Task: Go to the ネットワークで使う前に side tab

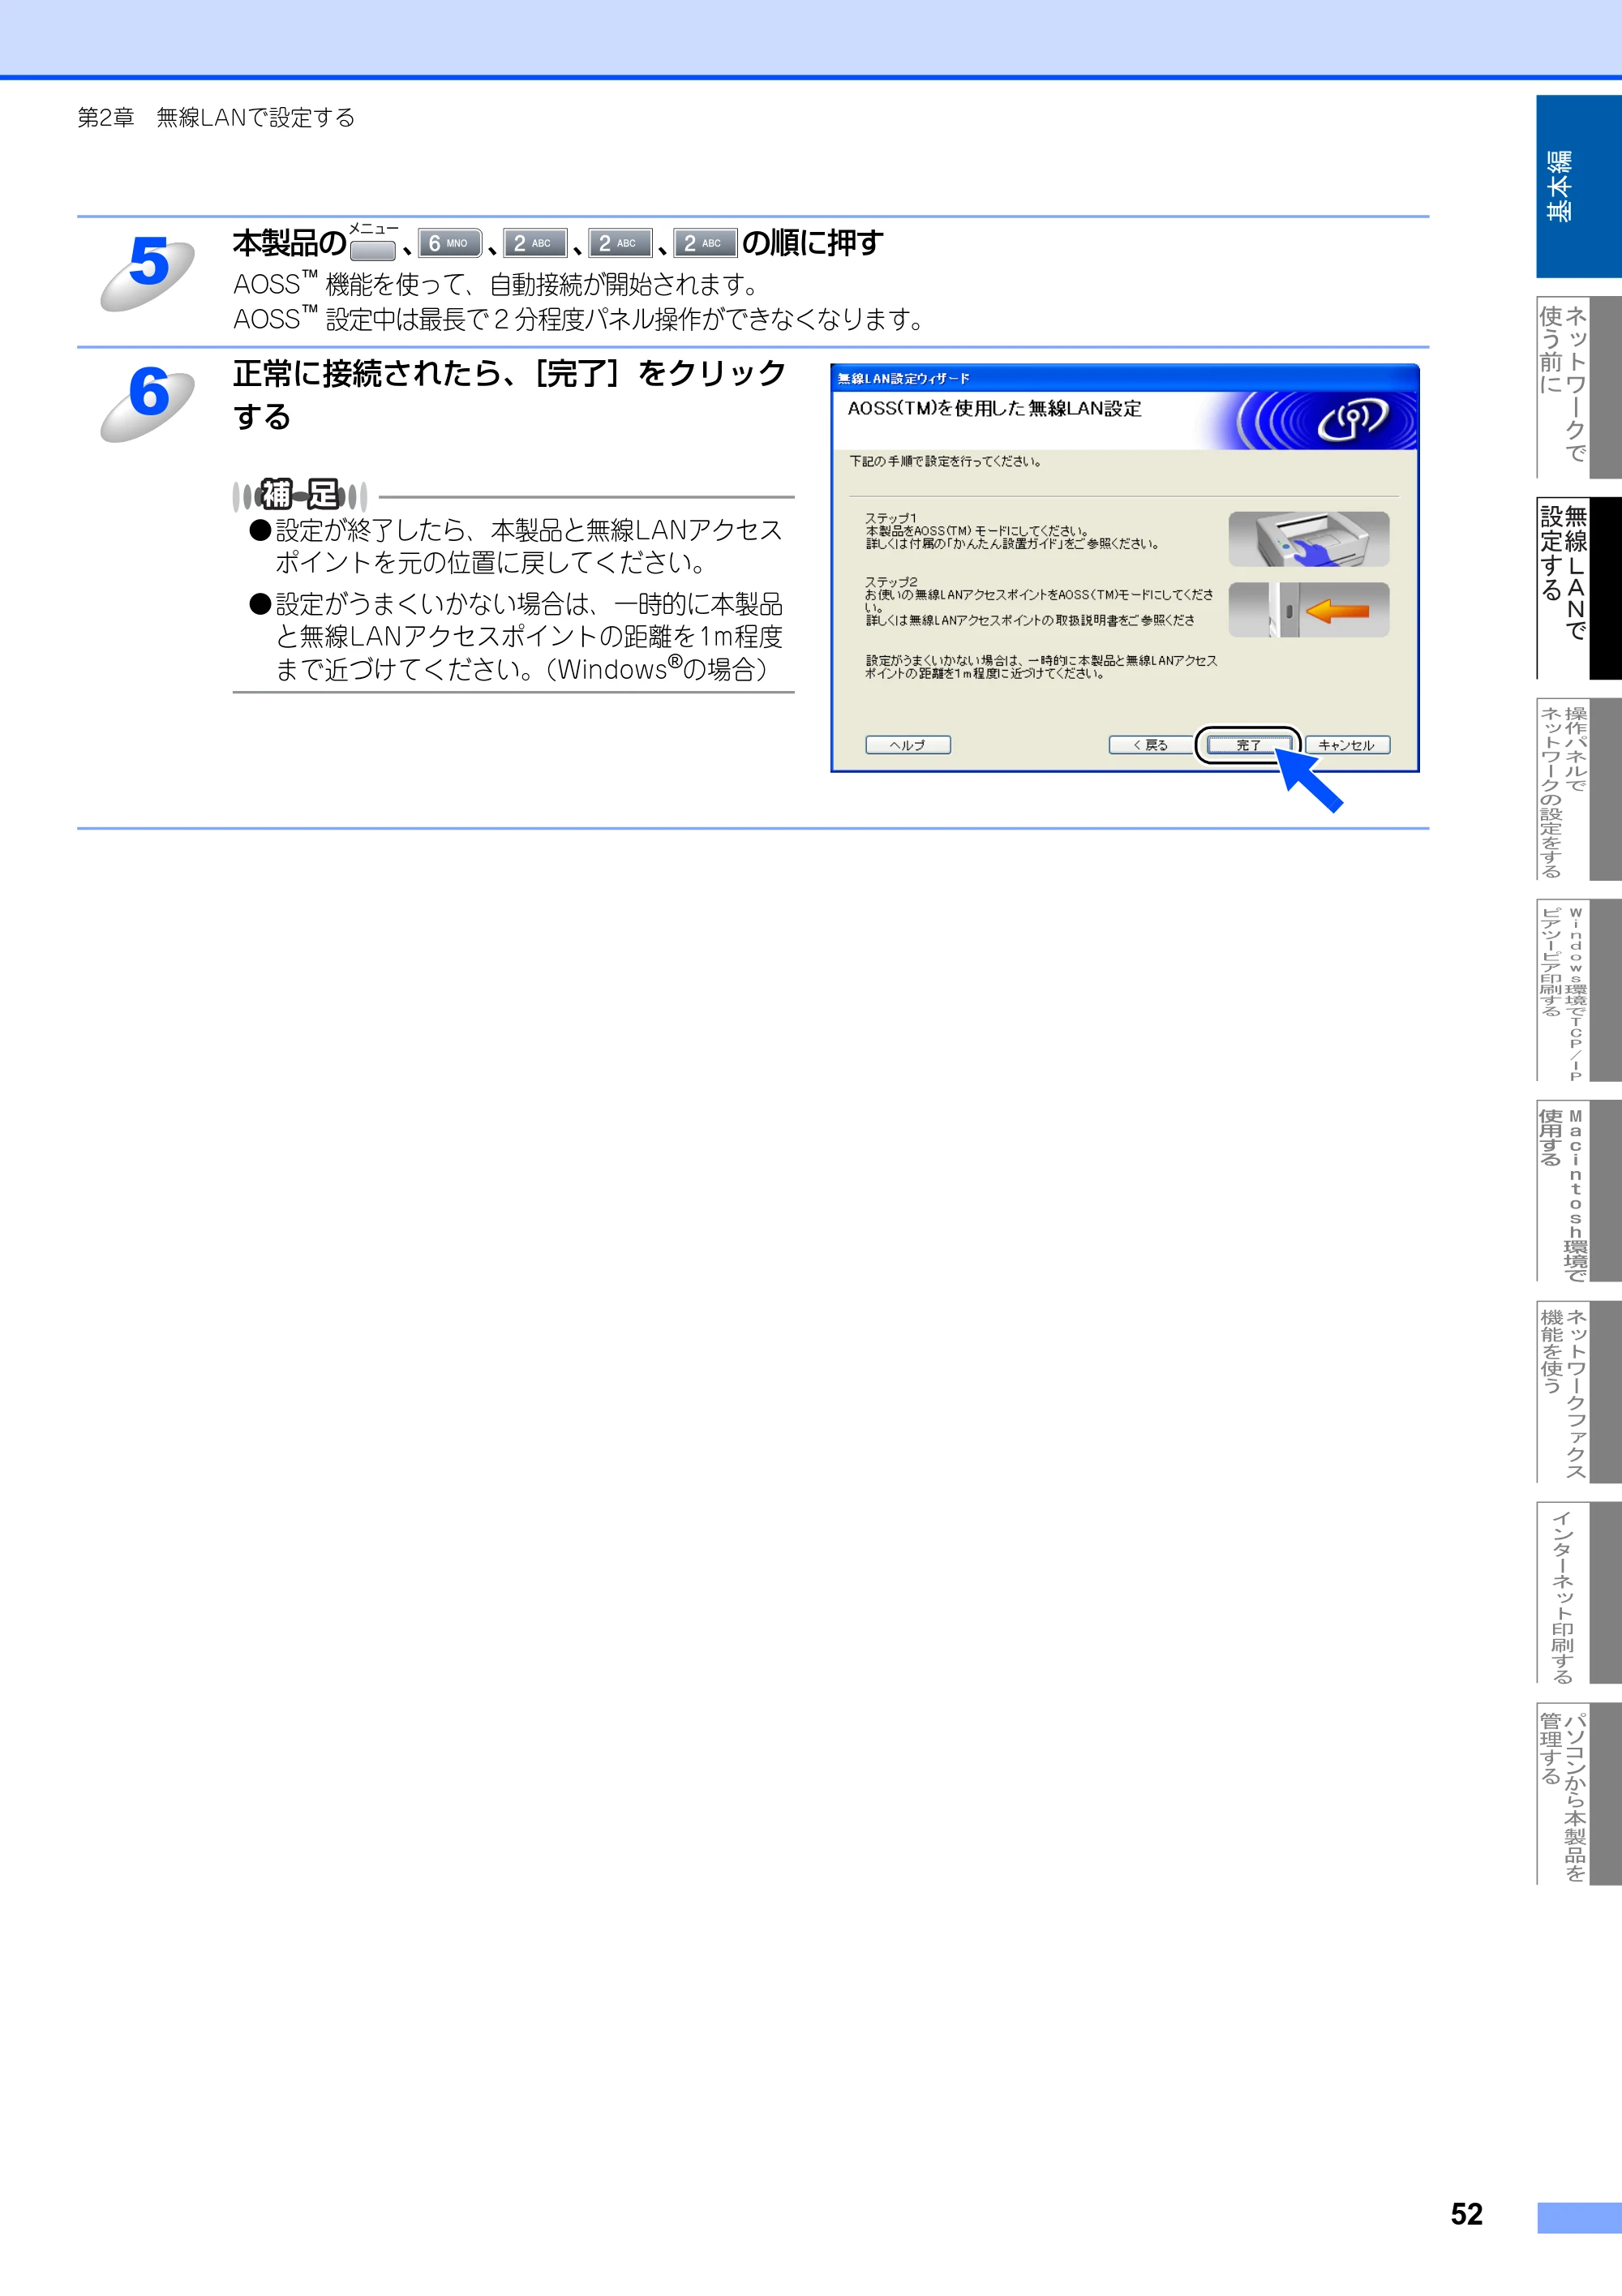Action: click(1578, 387)
